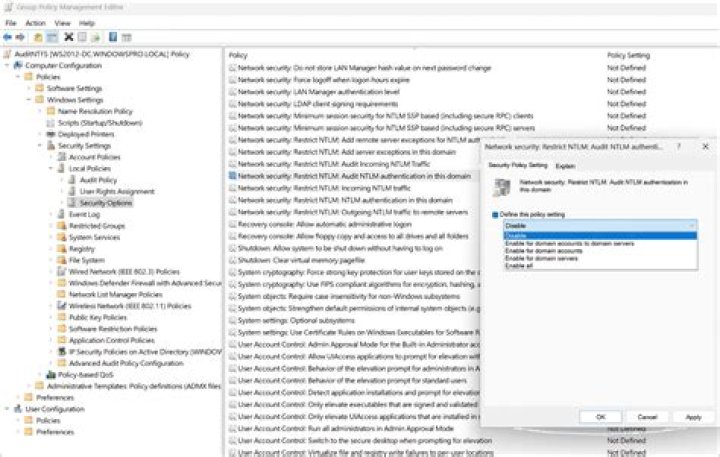Click the Software Settings folder icon
This screenshot has height=457, width=720.
40,88
